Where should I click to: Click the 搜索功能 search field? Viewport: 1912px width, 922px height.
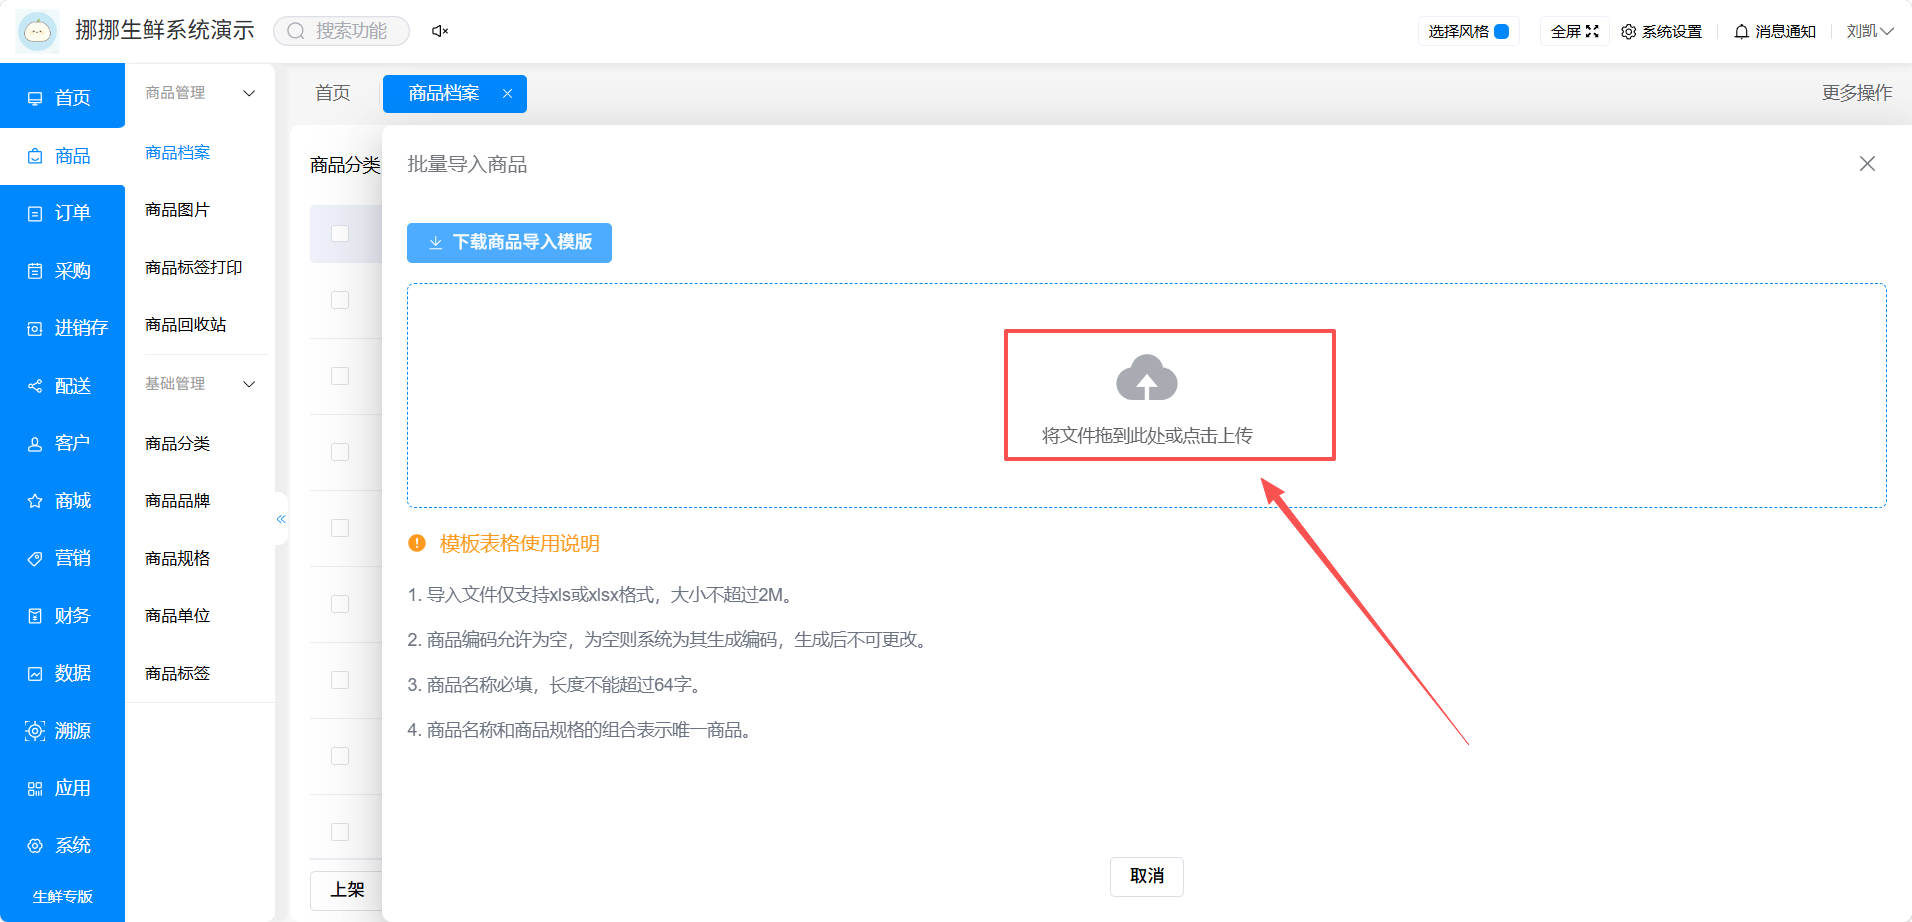pos(342,31)
